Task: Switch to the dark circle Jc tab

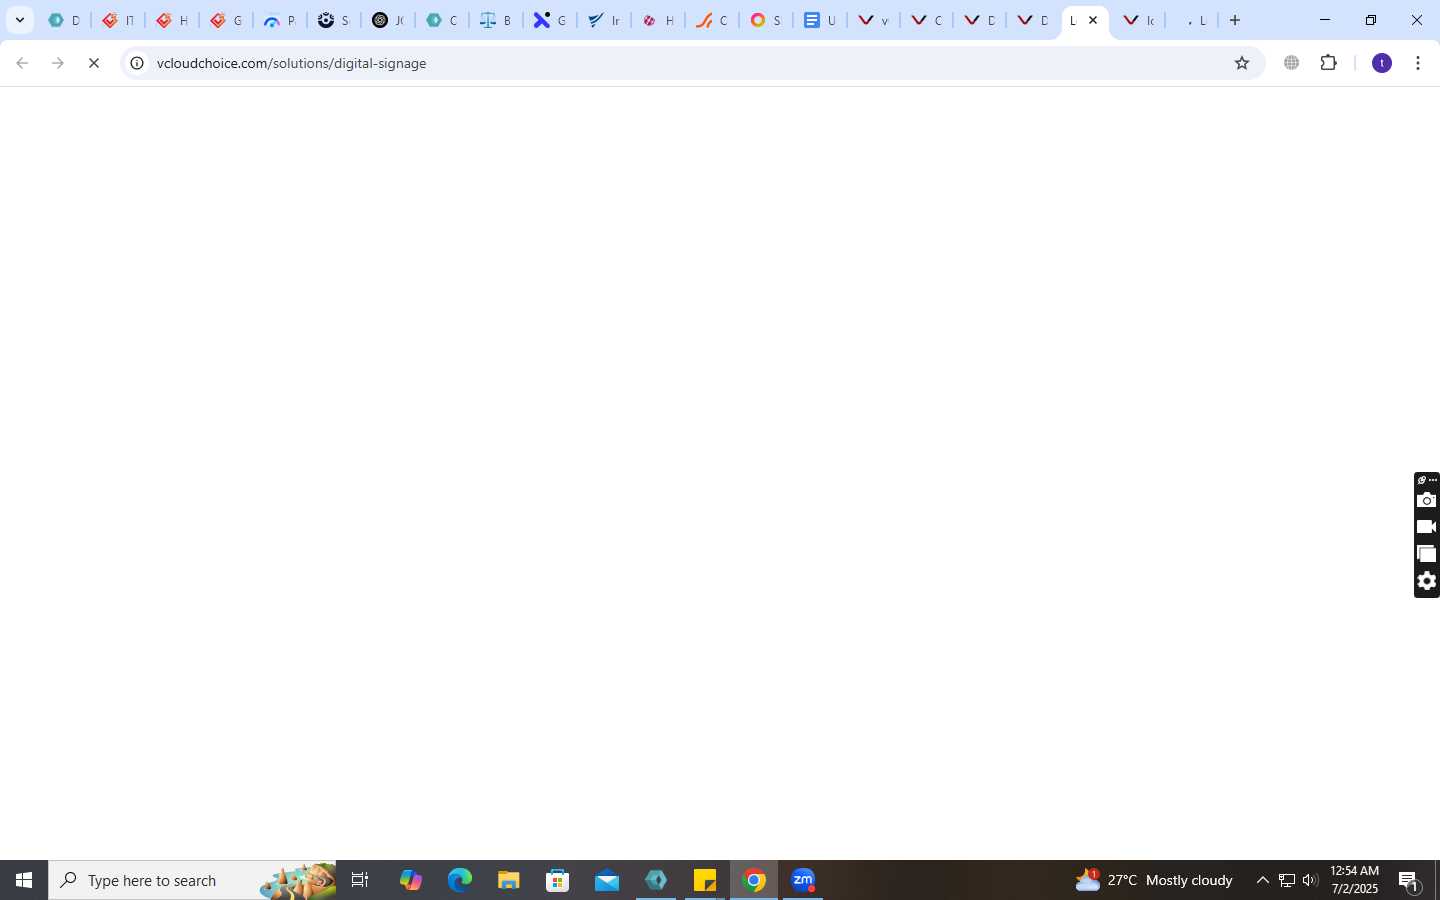Action: pyautogui.click(x=388, y=20)
